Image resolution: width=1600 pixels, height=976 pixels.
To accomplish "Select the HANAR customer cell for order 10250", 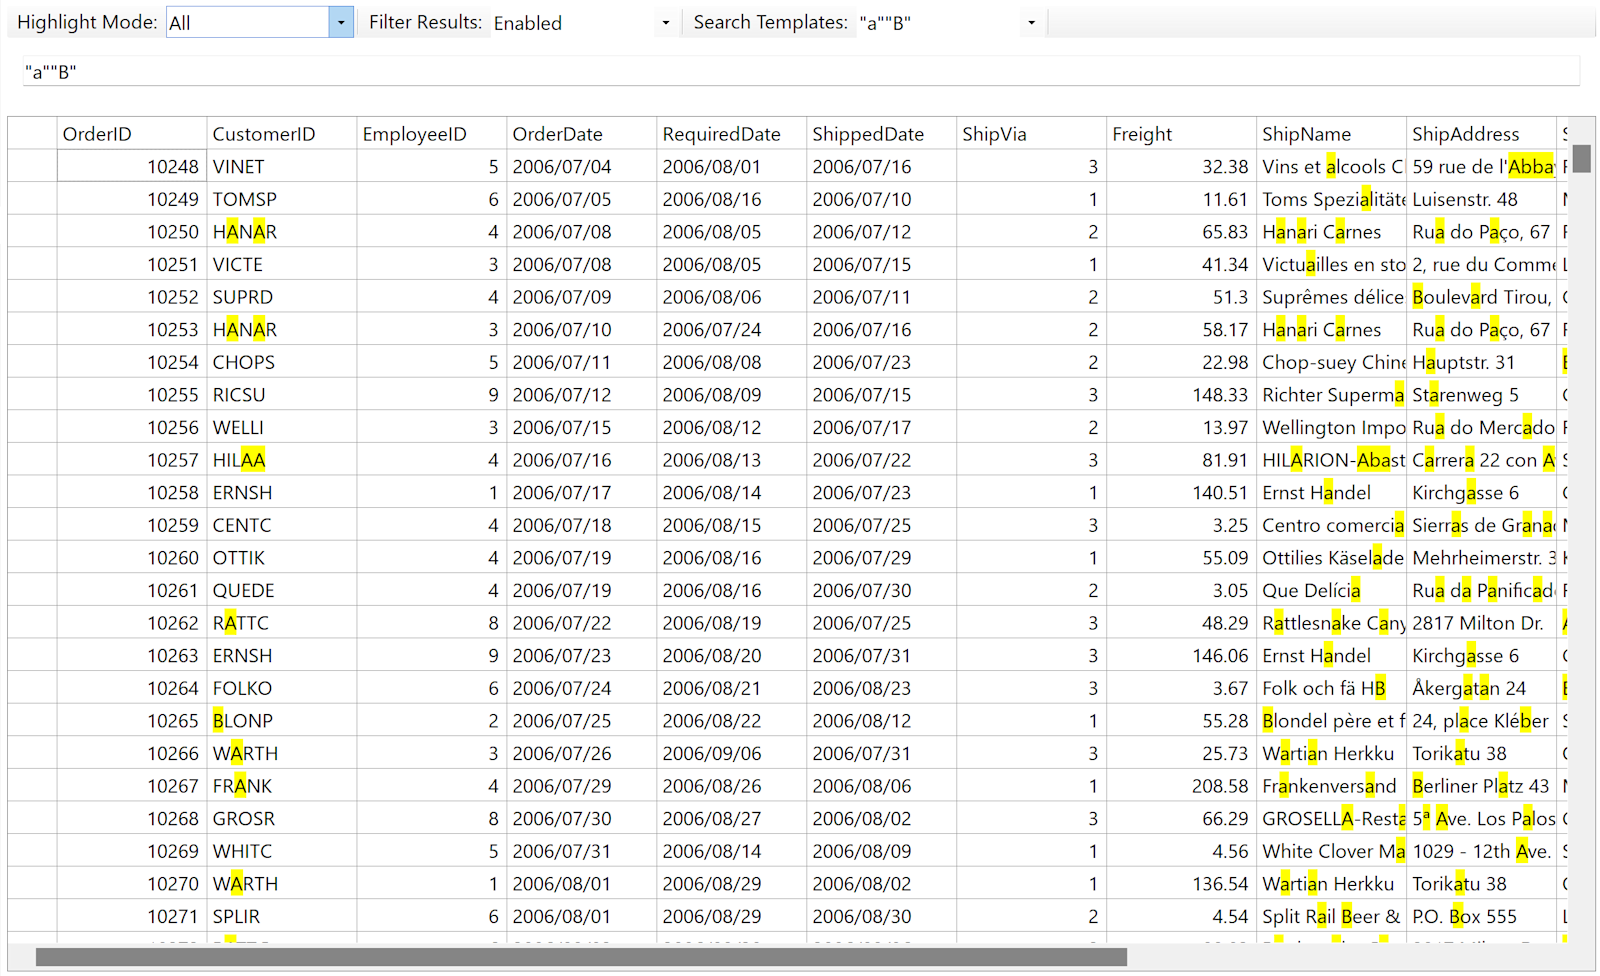I will click(282, 232).
